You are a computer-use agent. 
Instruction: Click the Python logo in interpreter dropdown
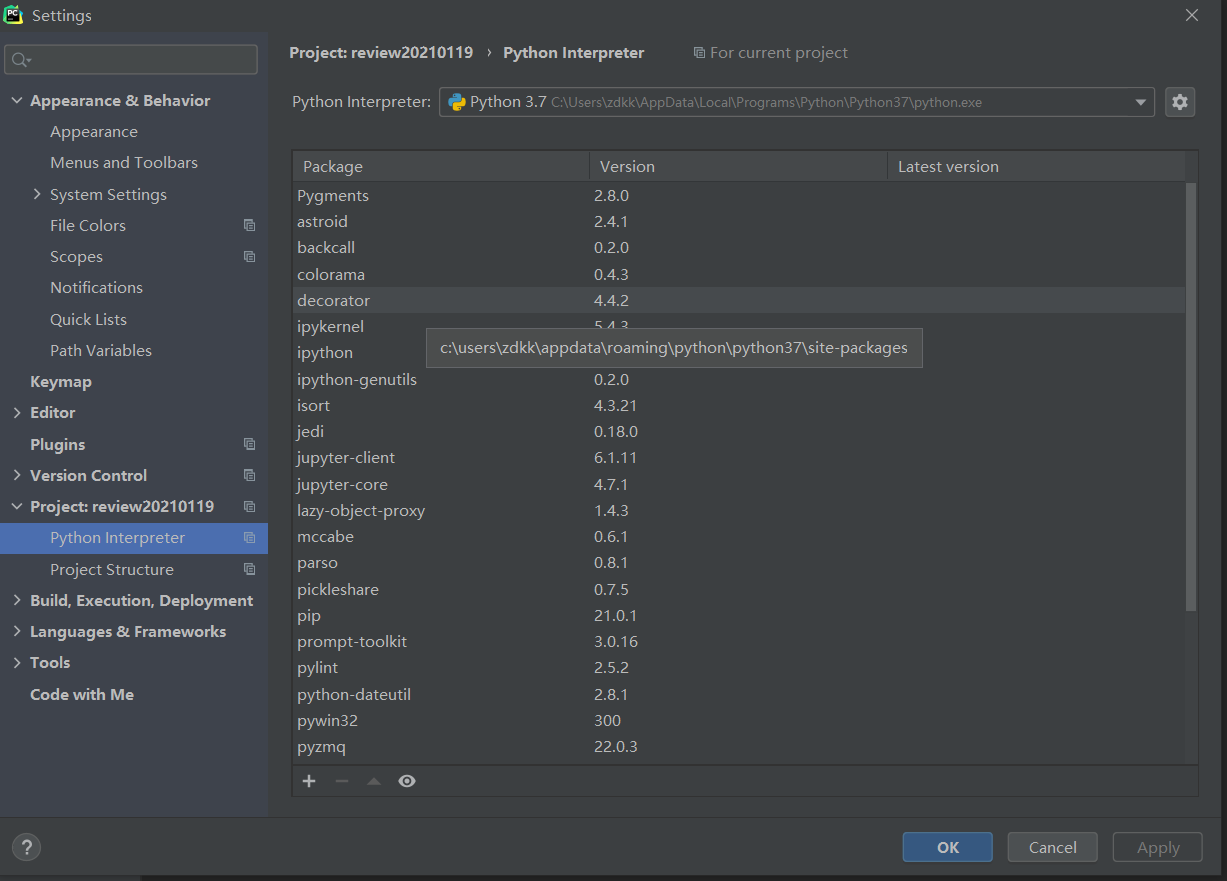click(457, 102)
